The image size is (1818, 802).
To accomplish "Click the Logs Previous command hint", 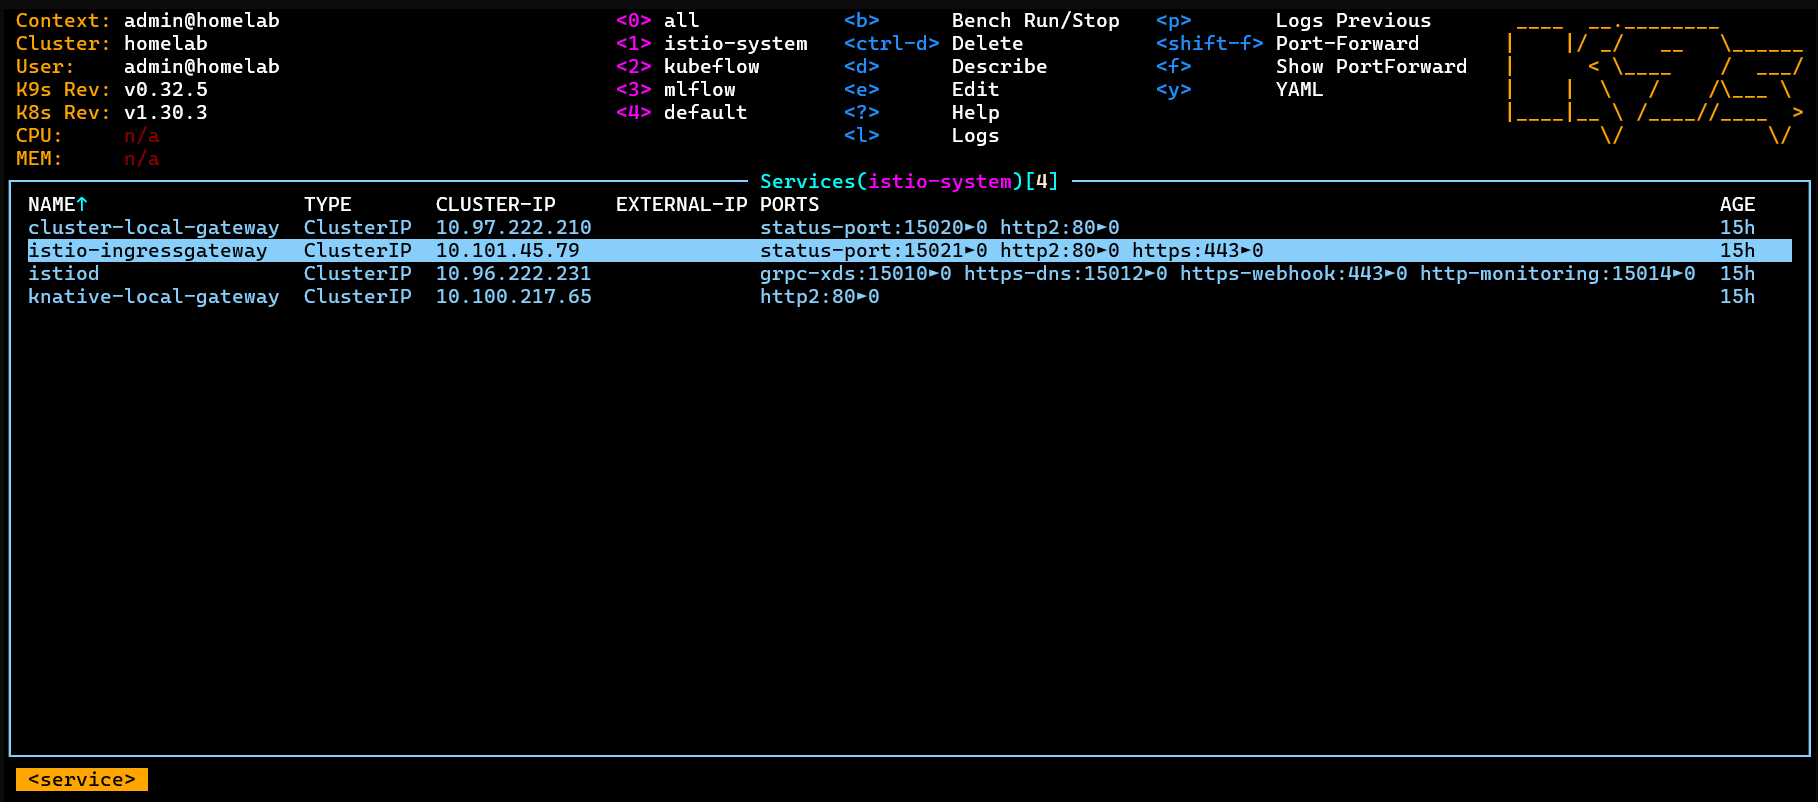I will (1354, 21).
